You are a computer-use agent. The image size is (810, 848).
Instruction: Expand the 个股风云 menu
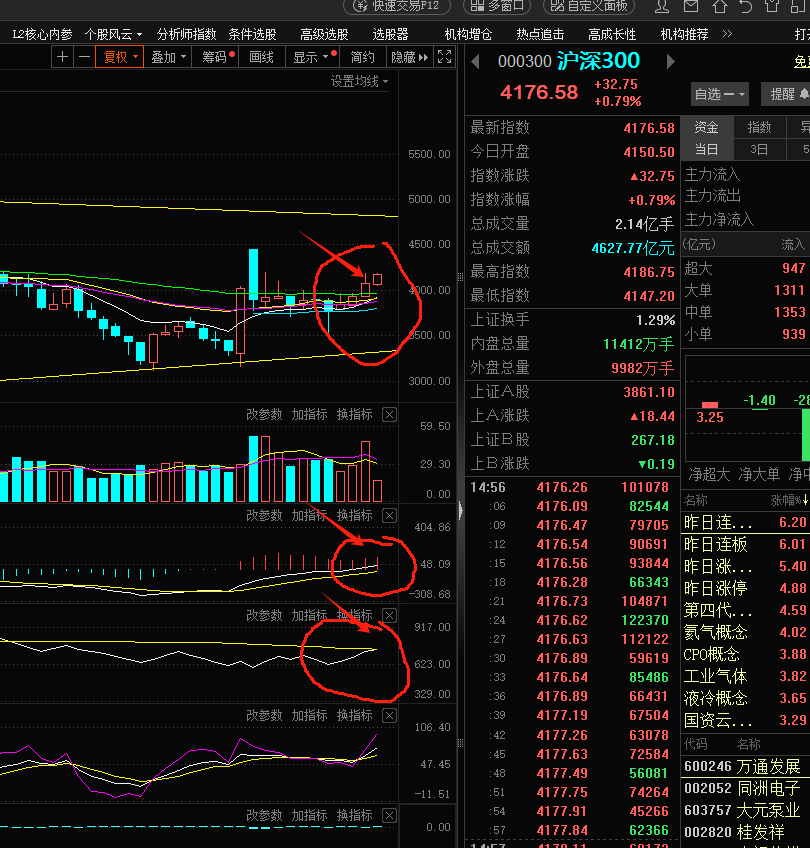(114, 35)
